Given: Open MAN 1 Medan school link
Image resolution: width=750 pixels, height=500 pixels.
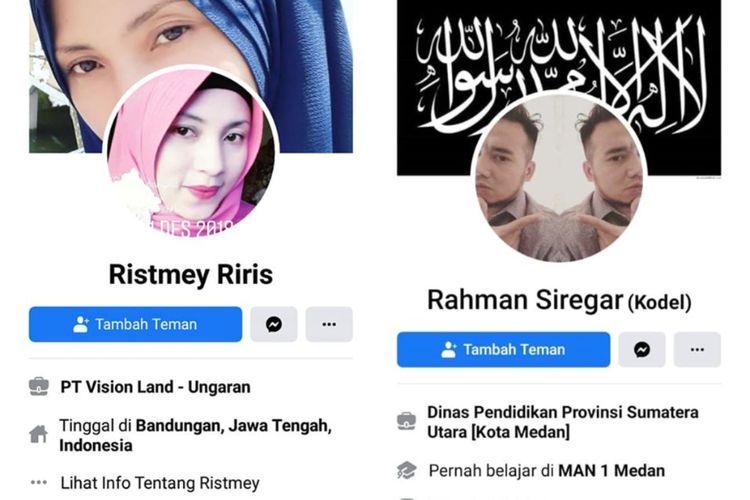Looking at the screenshot, I should click(611, 471).
